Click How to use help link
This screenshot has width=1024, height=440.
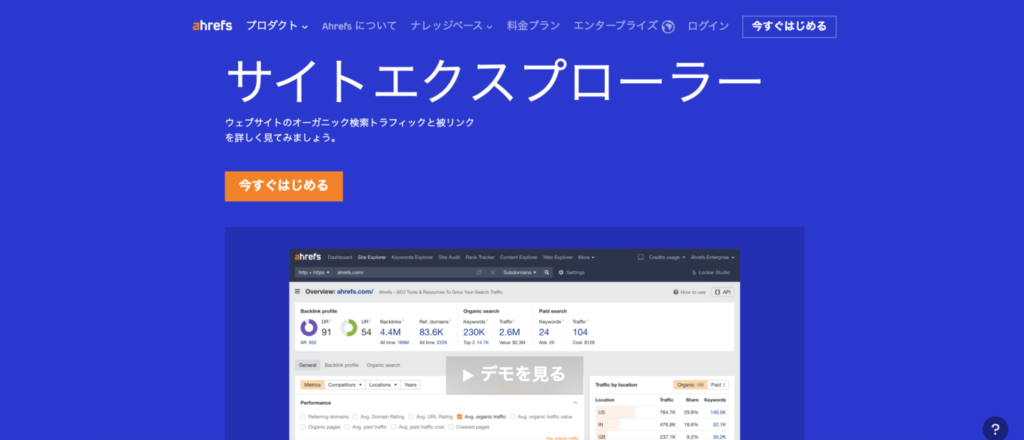tap(690, 292)
